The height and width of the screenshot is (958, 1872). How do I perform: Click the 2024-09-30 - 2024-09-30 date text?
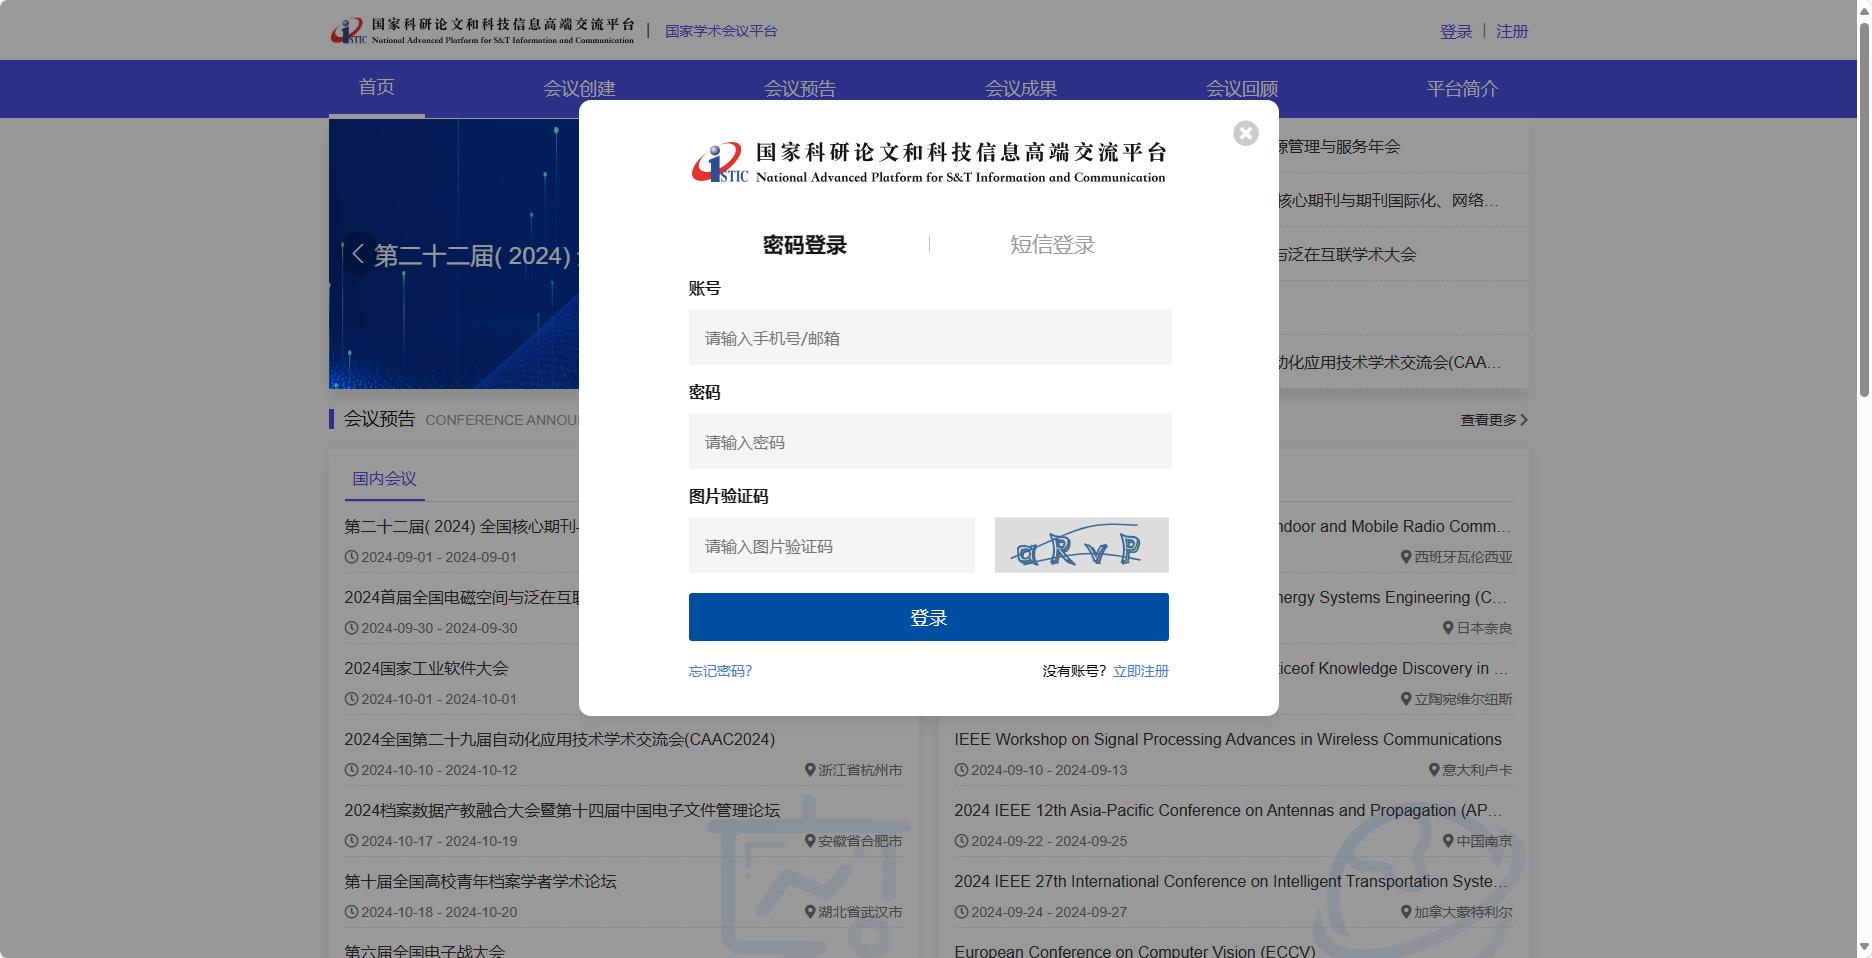pyautogui.click(x=439, y=628)
